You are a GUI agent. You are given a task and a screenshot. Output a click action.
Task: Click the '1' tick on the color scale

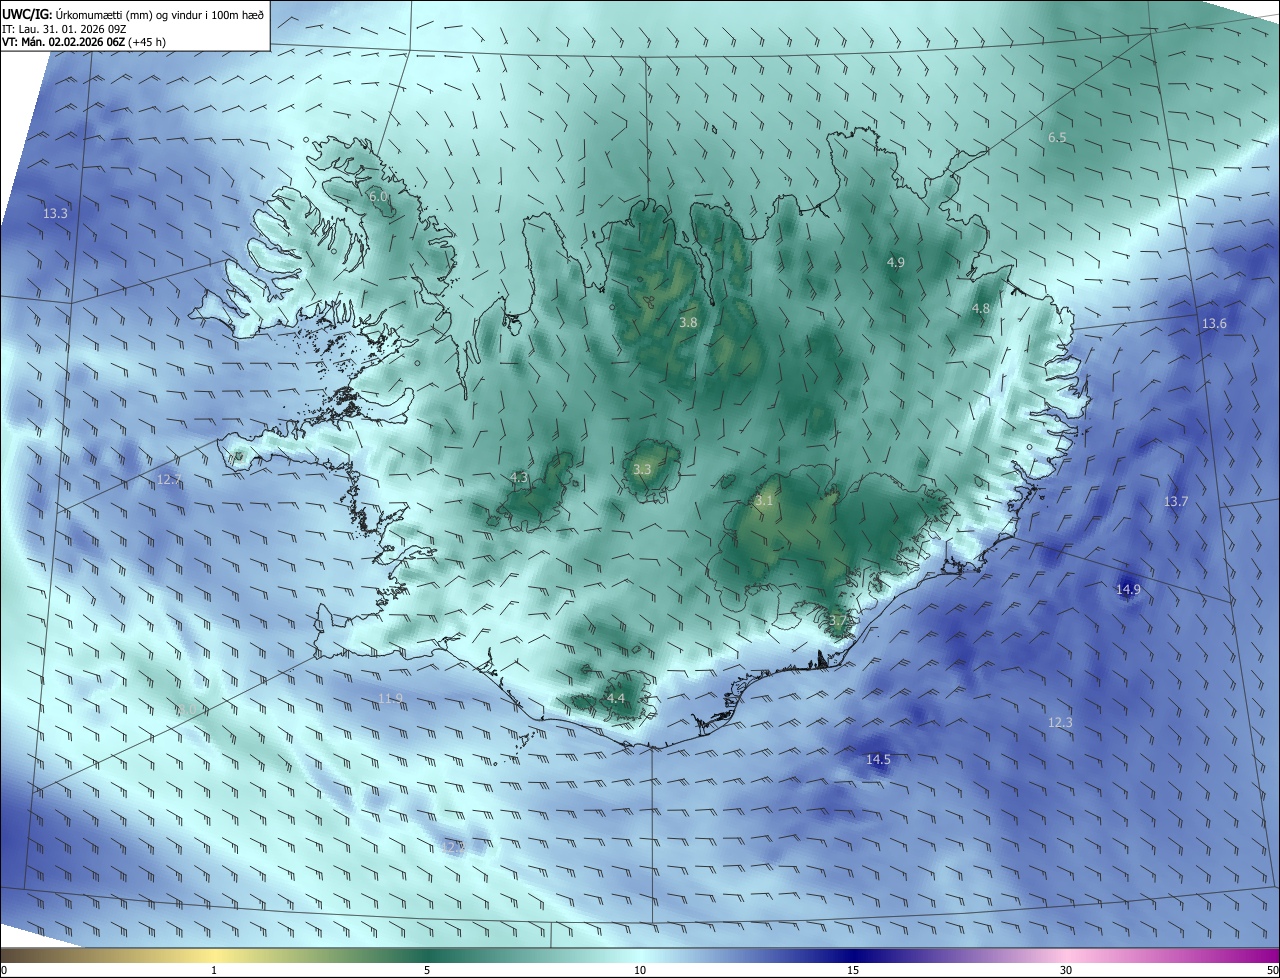point(214,970)
